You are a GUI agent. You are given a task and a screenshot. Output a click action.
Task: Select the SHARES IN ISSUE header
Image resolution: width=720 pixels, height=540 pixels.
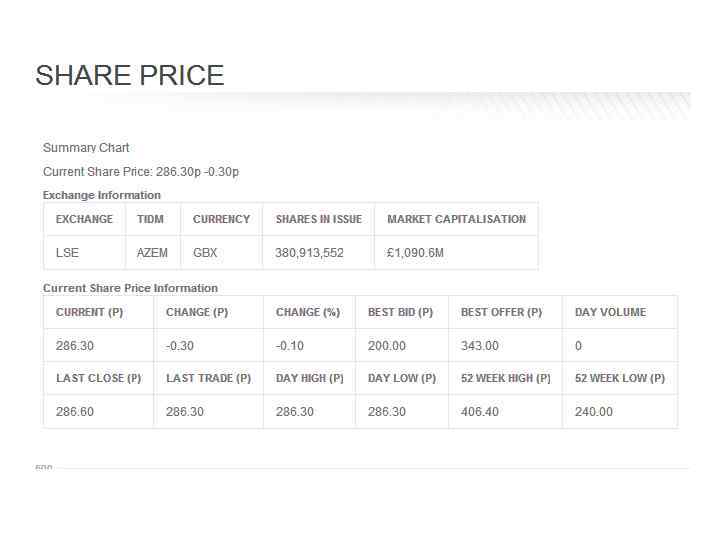coord(318,219)
